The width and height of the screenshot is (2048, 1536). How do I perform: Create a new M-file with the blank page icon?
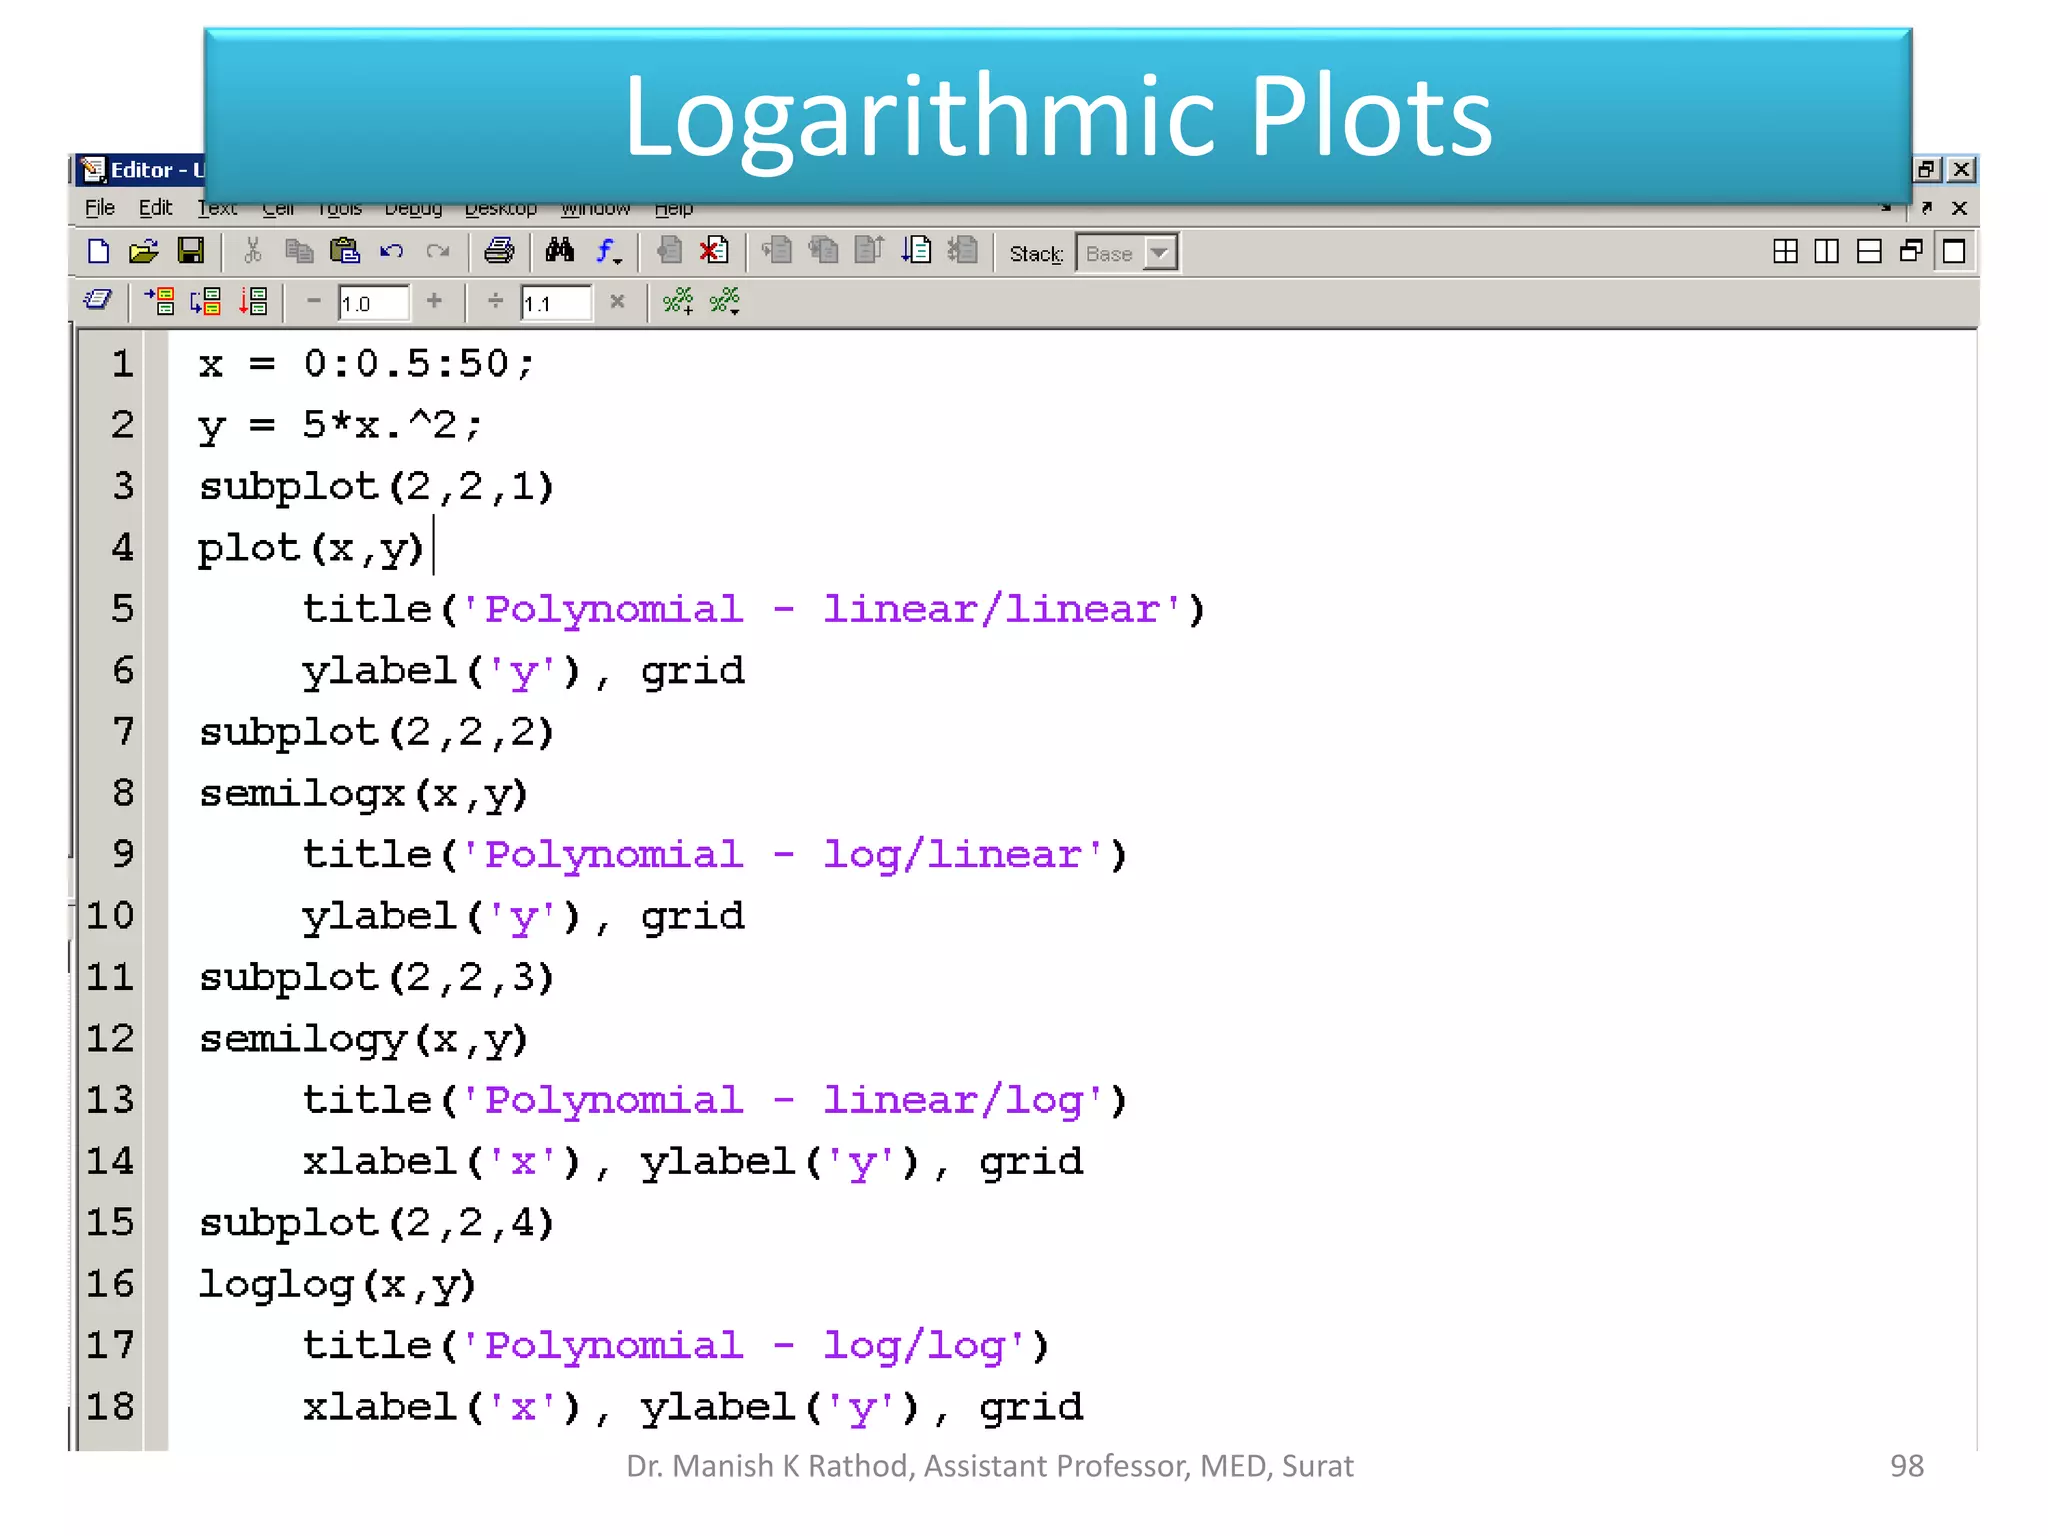tap(98, 252)
